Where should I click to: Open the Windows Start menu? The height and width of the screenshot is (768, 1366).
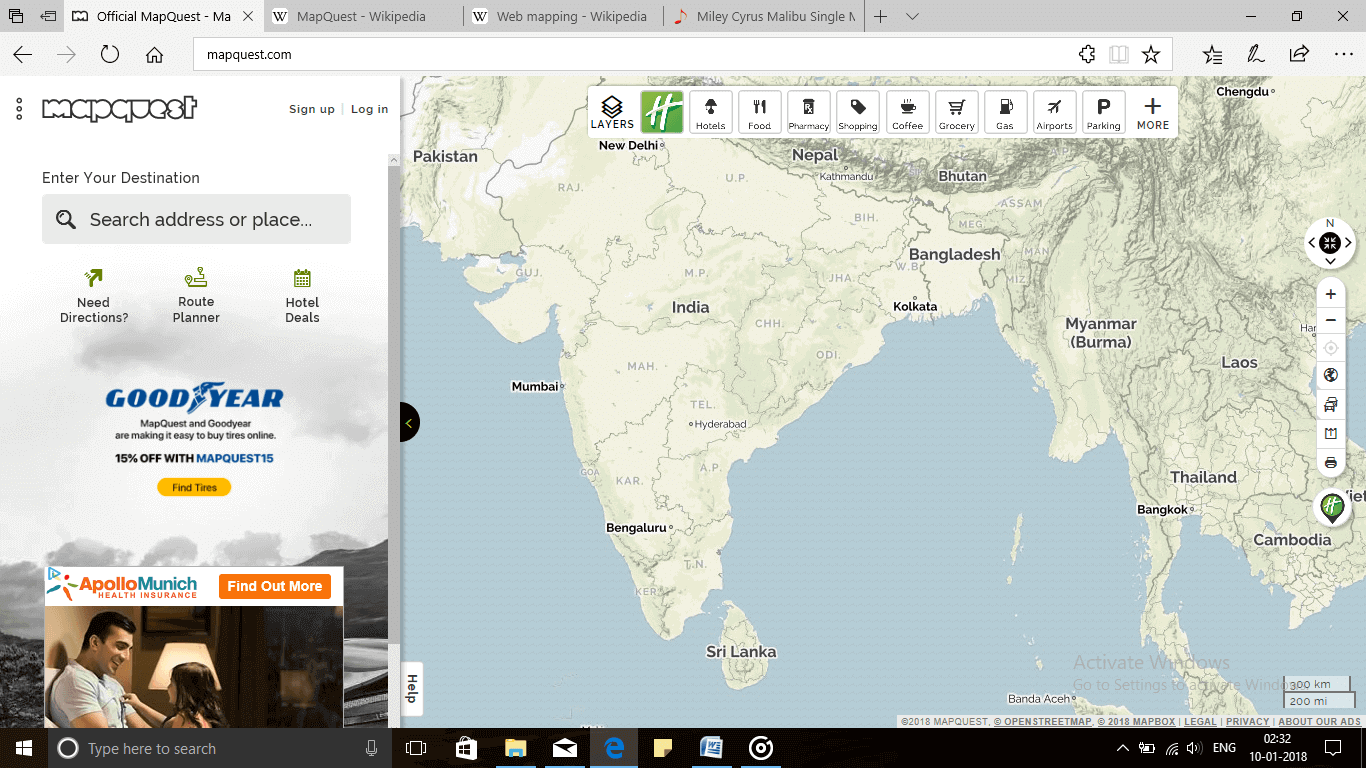(x=24, y=748)
